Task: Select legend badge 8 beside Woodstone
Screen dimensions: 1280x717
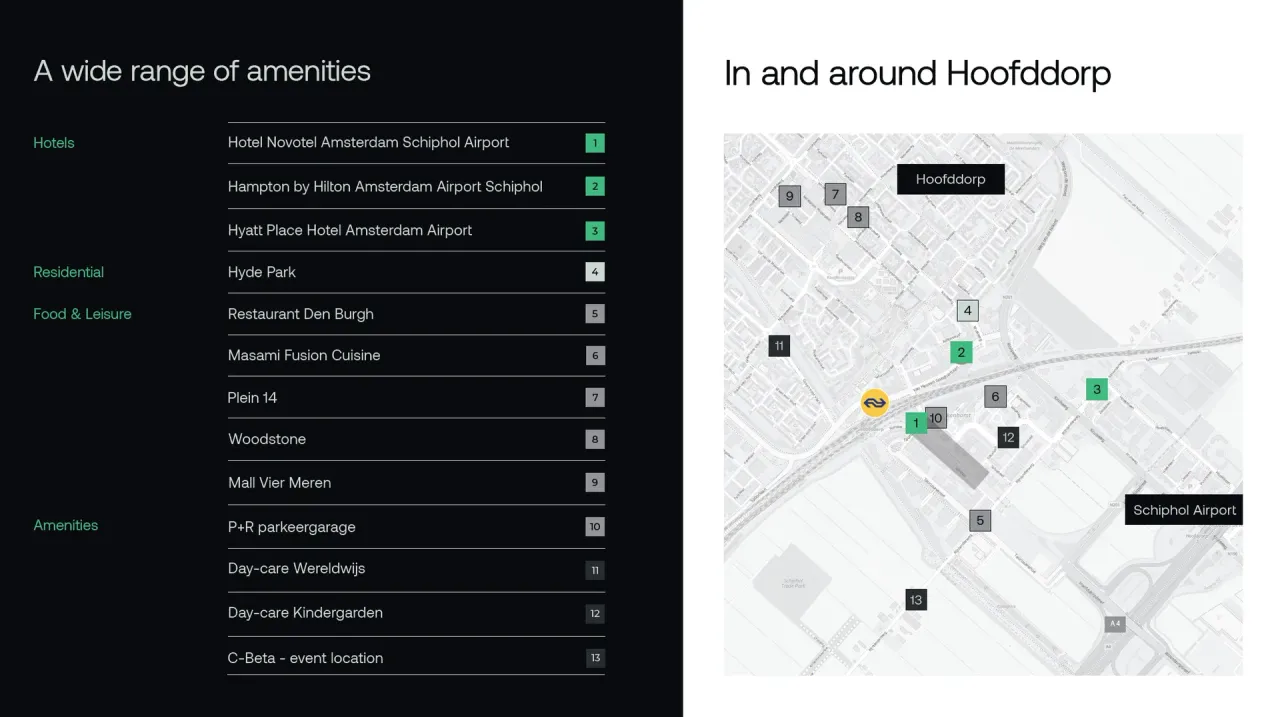Action: 595,440
